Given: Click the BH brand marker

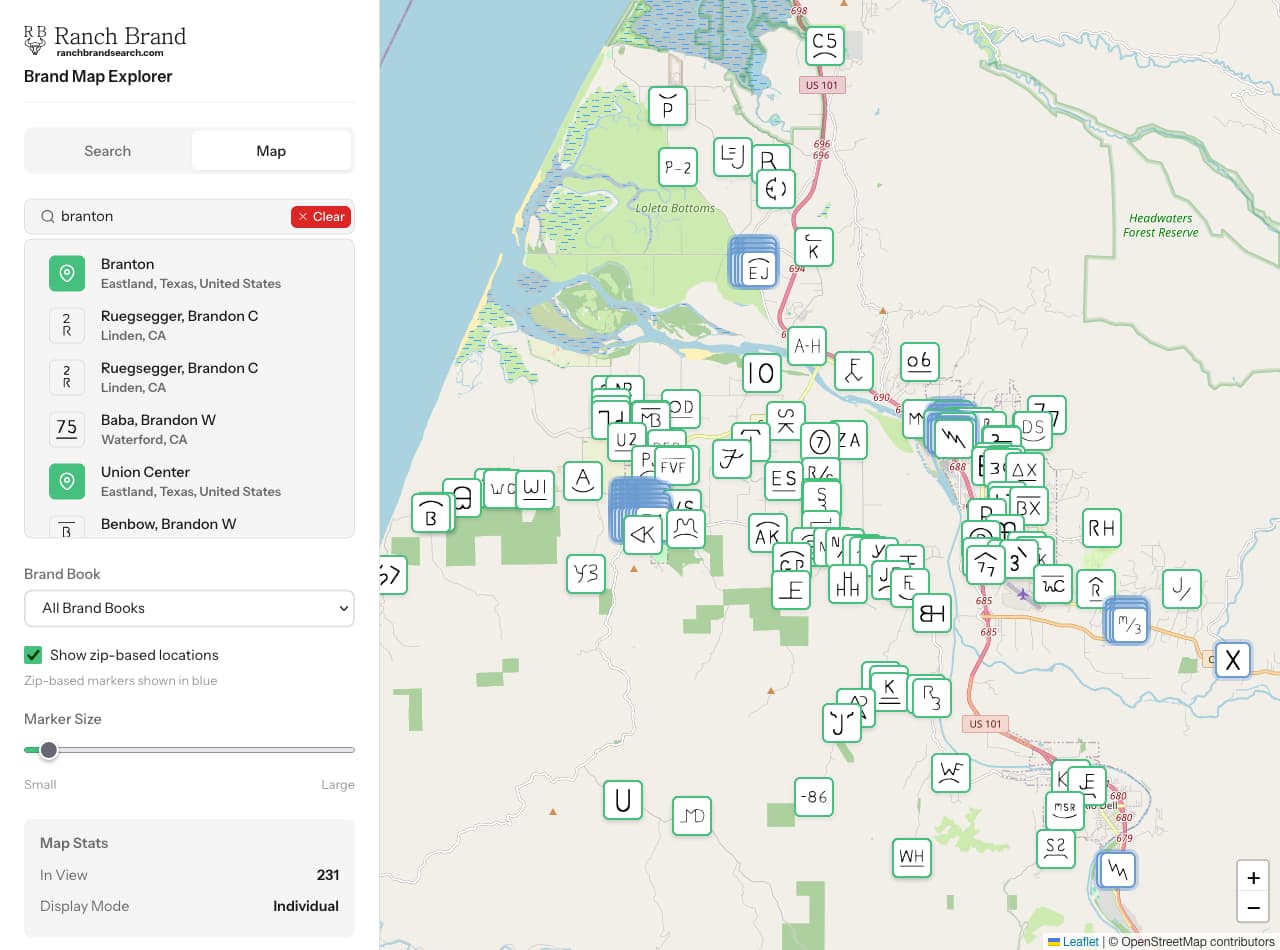Looking at the screenshot, I should [930, 613].
